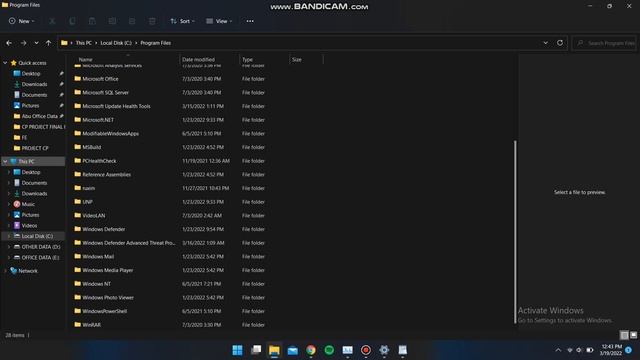Select Abu Office Data in Quick access

[39, 116]
